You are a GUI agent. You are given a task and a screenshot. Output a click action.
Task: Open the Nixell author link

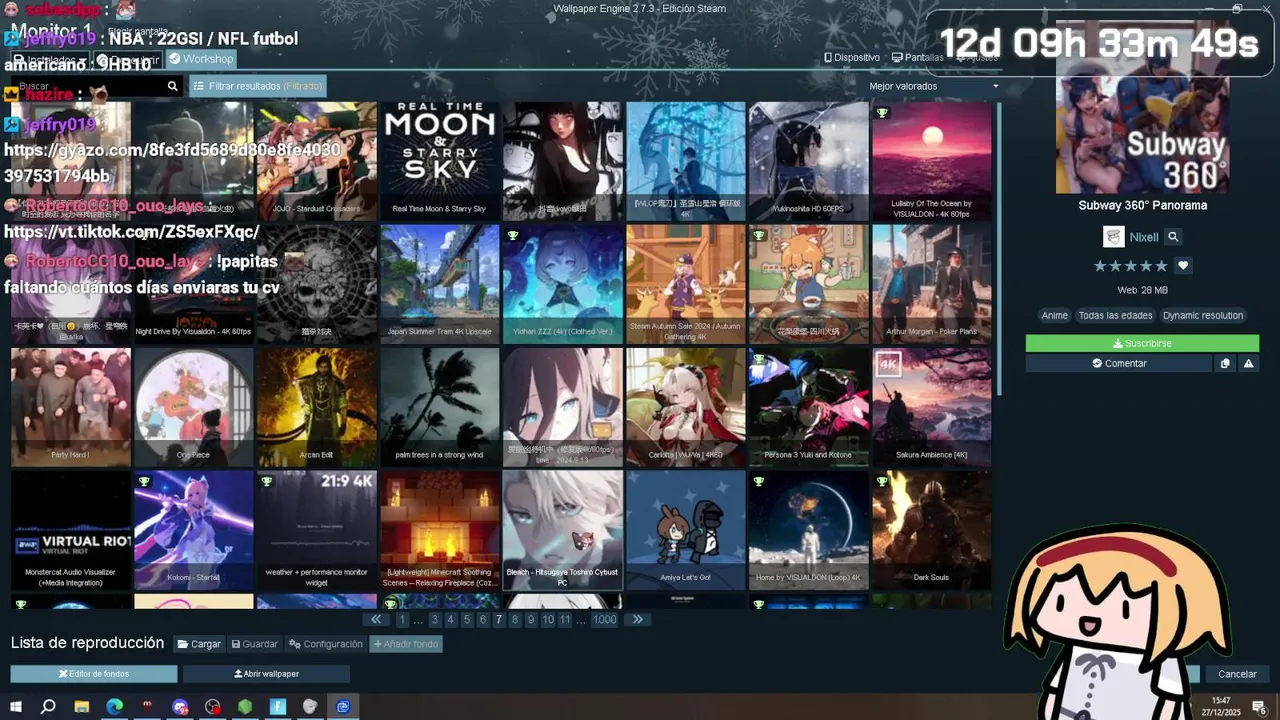pyautogui.click(x=1144, y=237)
